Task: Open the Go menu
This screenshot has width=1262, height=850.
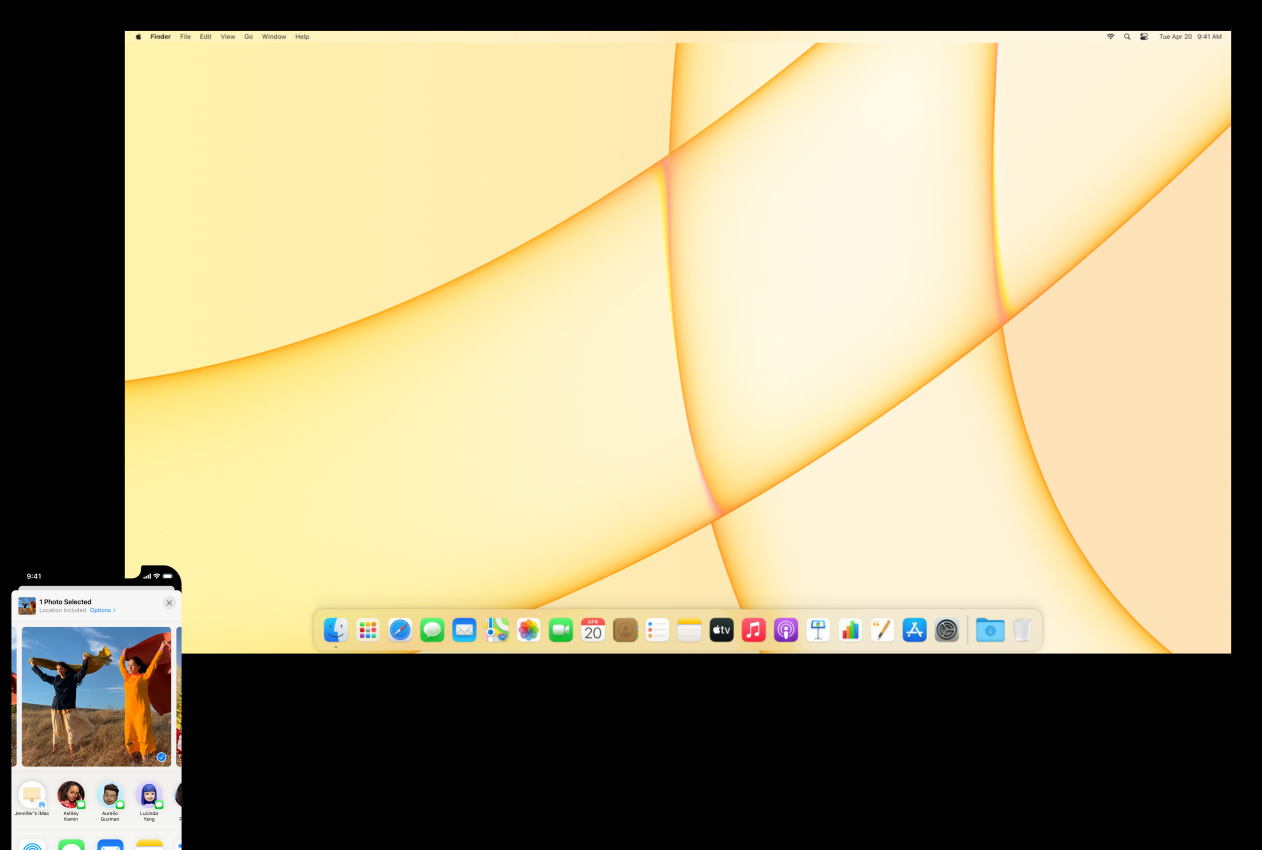Action: point(248,37)
